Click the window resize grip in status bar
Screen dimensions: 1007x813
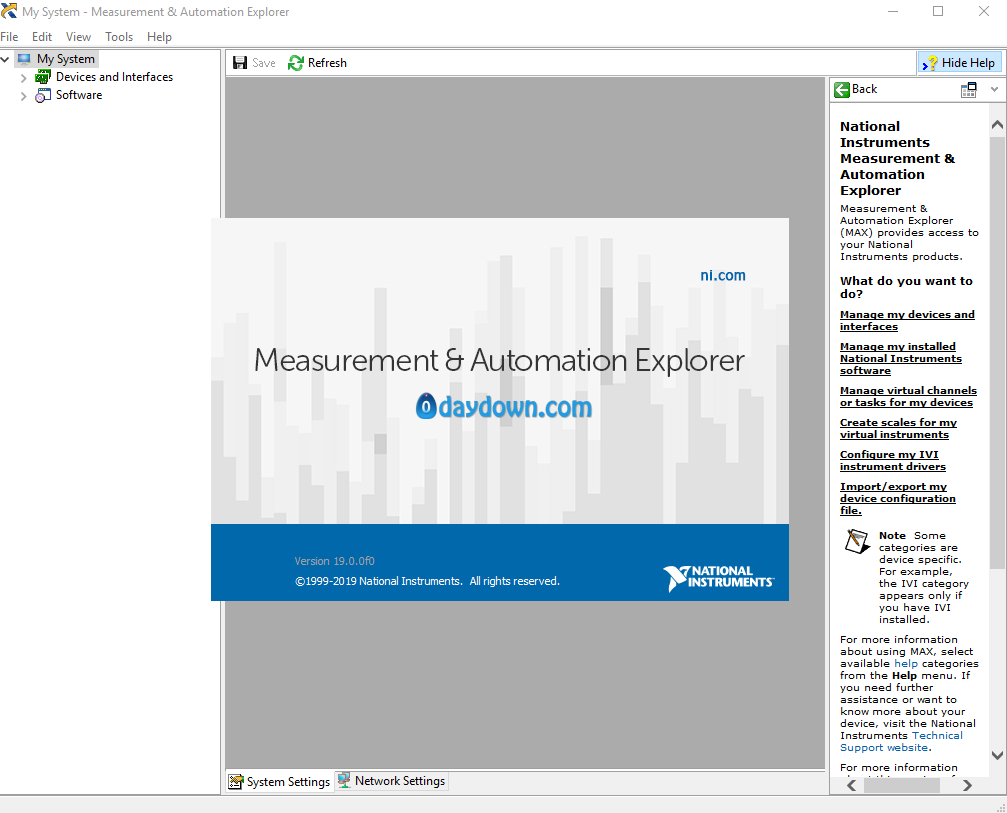pyautogui.click(x=1001, y=807)
